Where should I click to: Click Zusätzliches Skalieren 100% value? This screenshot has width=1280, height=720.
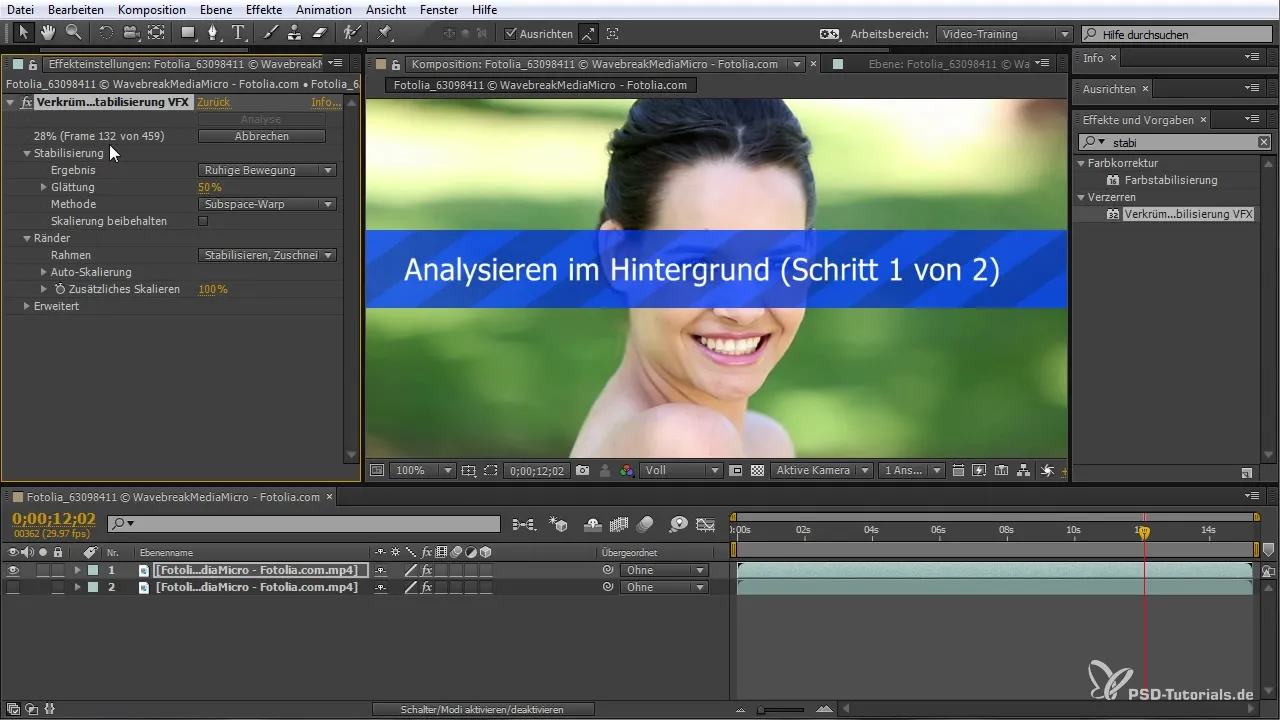[213, 289]
